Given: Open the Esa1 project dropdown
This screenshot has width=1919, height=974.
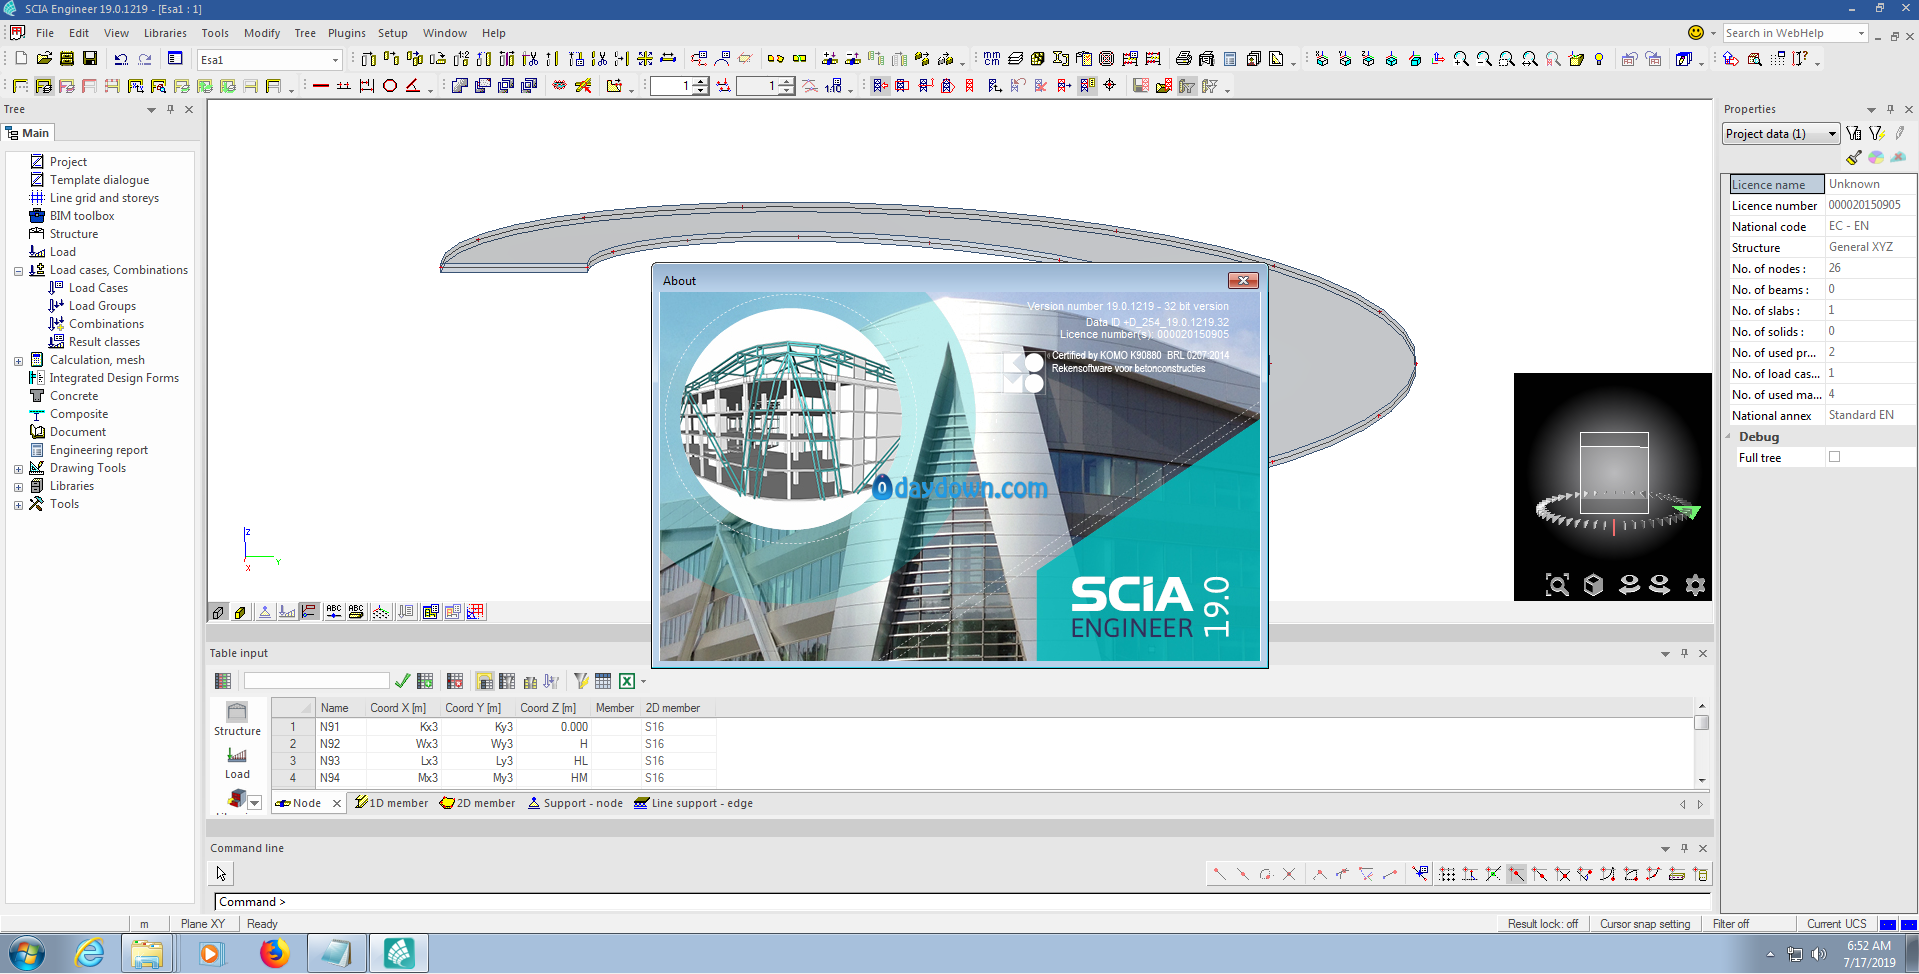Looking at the screenshot, I should click(x=335, y=60).
